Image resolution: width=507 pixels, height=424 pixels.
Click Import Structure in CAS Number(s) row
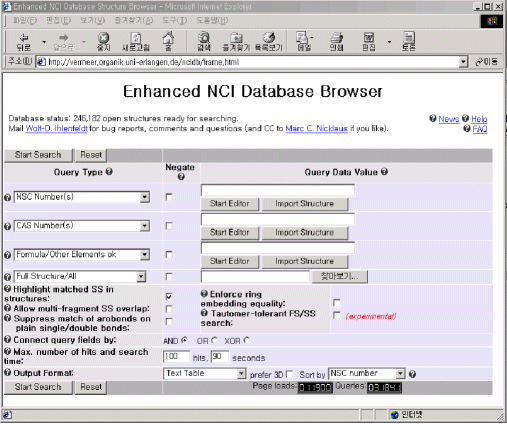click(x=305, y=232)
